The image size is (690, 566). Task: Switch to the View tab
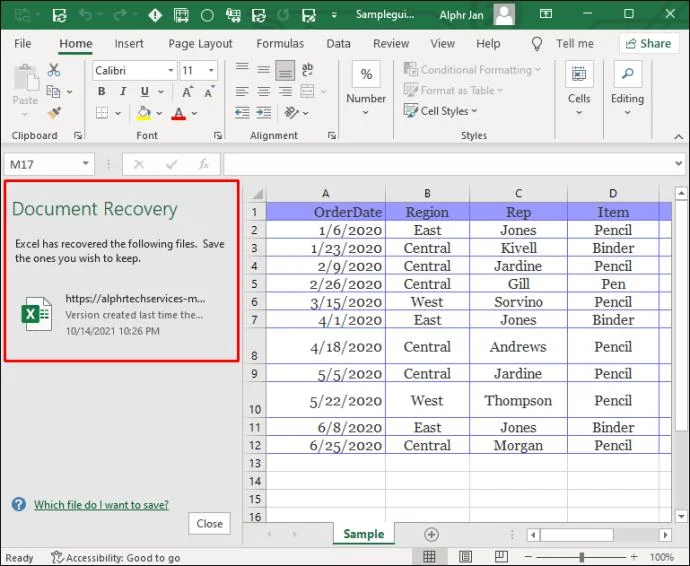442,44
